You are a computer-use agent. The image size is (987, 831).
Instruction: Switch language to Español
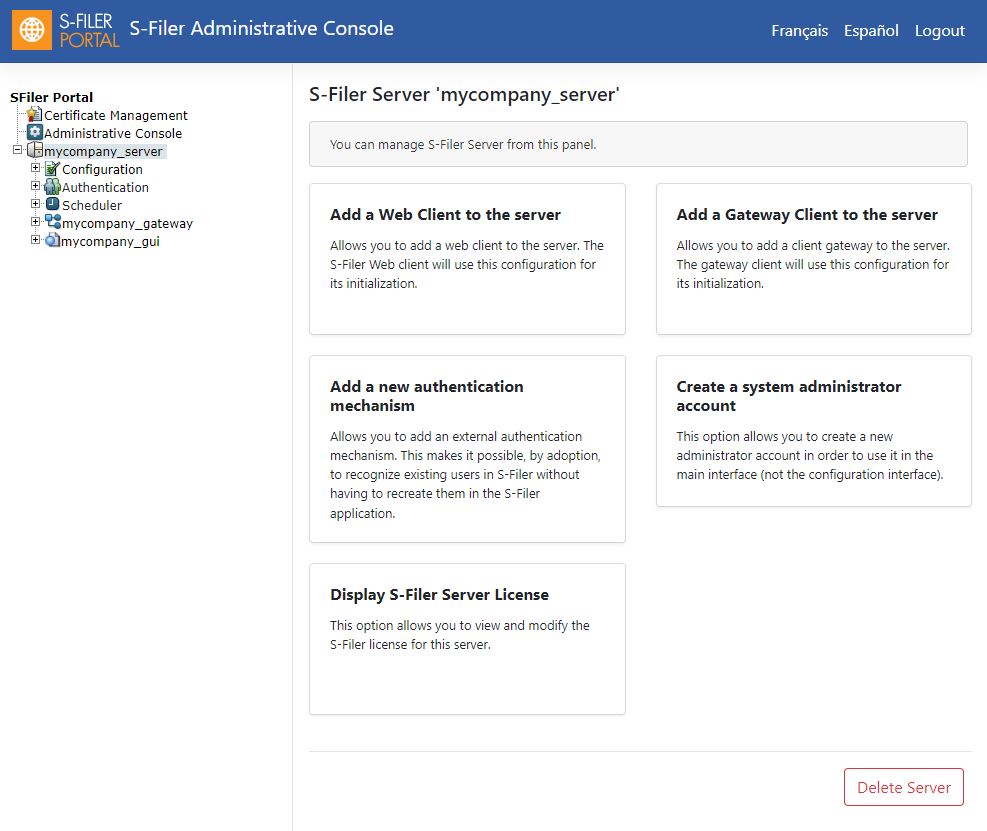click(871, 30)
